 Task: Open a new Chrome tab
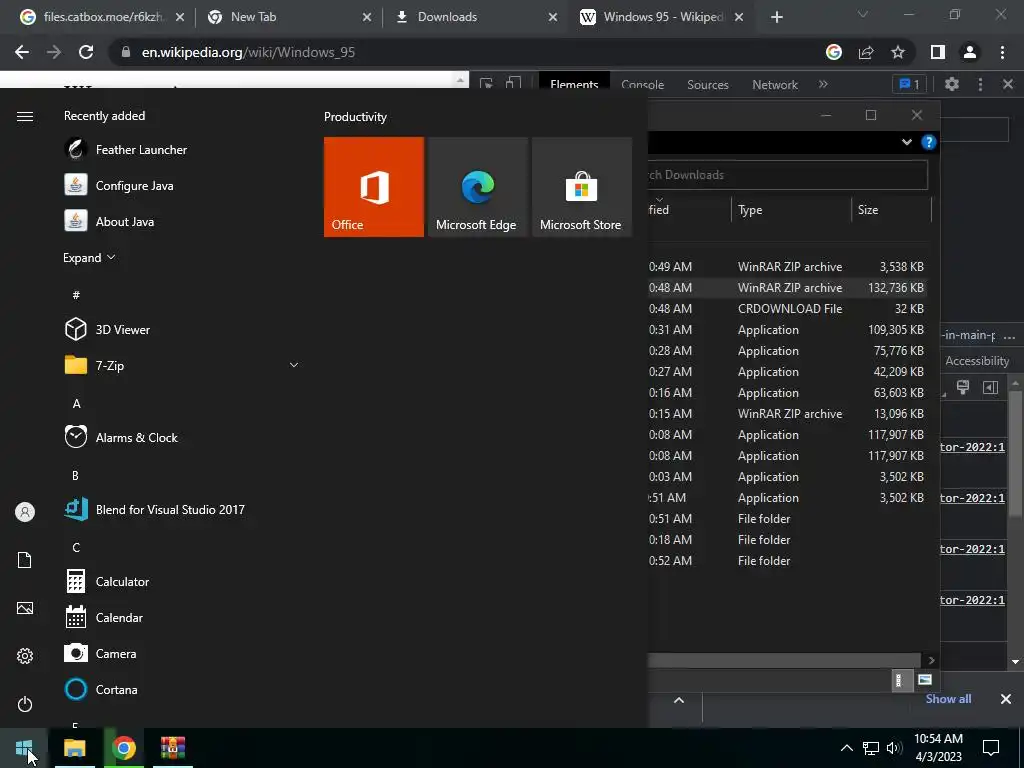click(776, 17)
